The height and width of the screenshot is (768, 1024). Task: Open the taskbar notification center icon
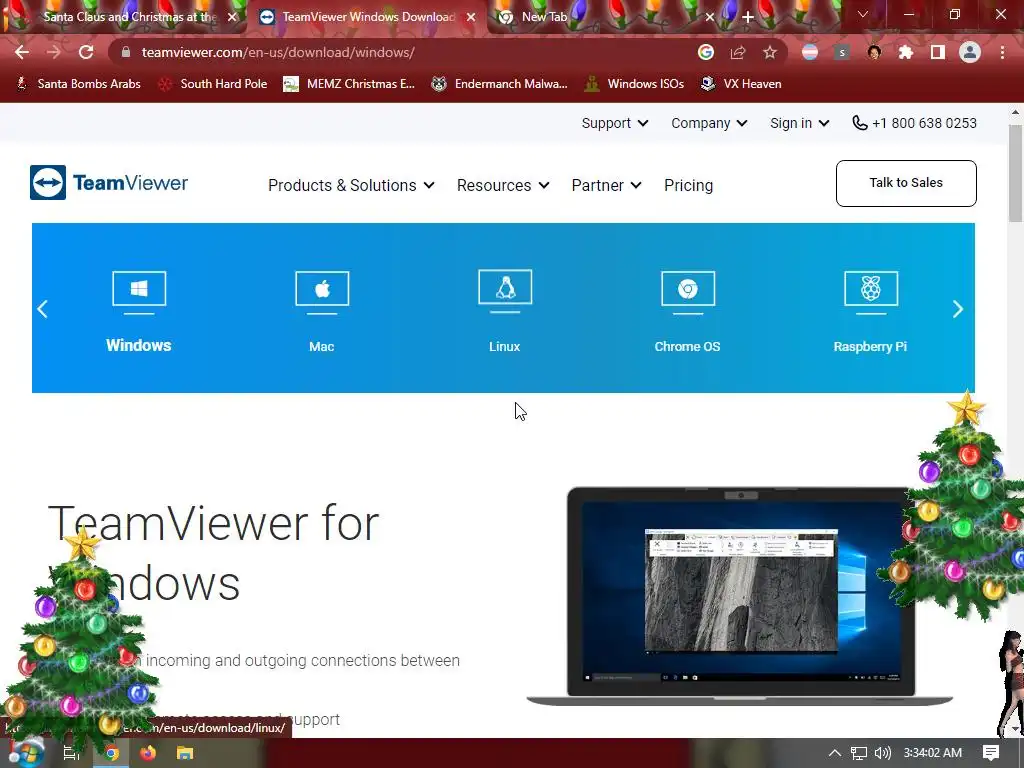pos(991,753)
